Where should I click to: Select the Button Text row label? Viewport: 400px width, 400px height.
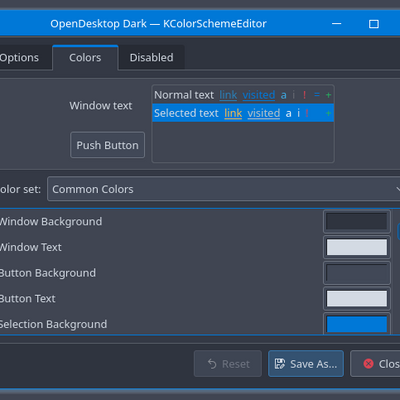[28, 298]
